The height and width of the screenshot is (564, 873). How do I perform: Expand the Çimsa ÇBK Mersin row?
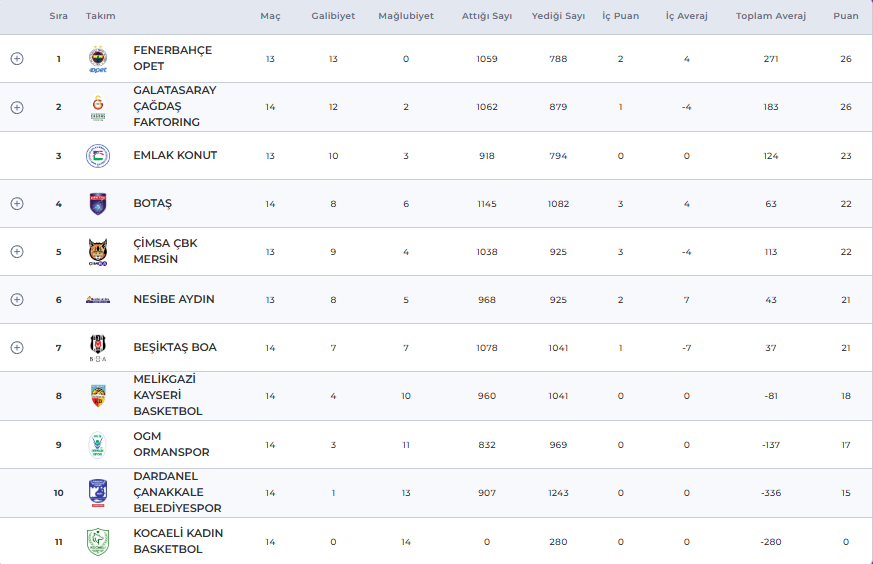tap(17, 252)
